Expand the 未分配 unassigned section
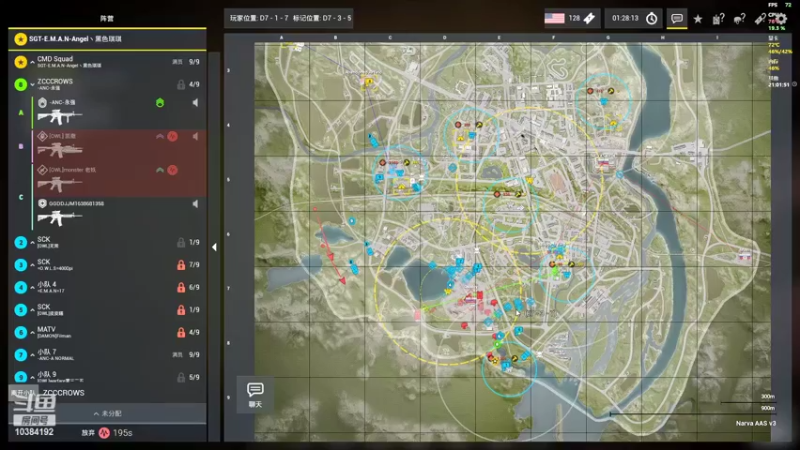This screenshot has height=450, width=800. click(x=107, y=413)
